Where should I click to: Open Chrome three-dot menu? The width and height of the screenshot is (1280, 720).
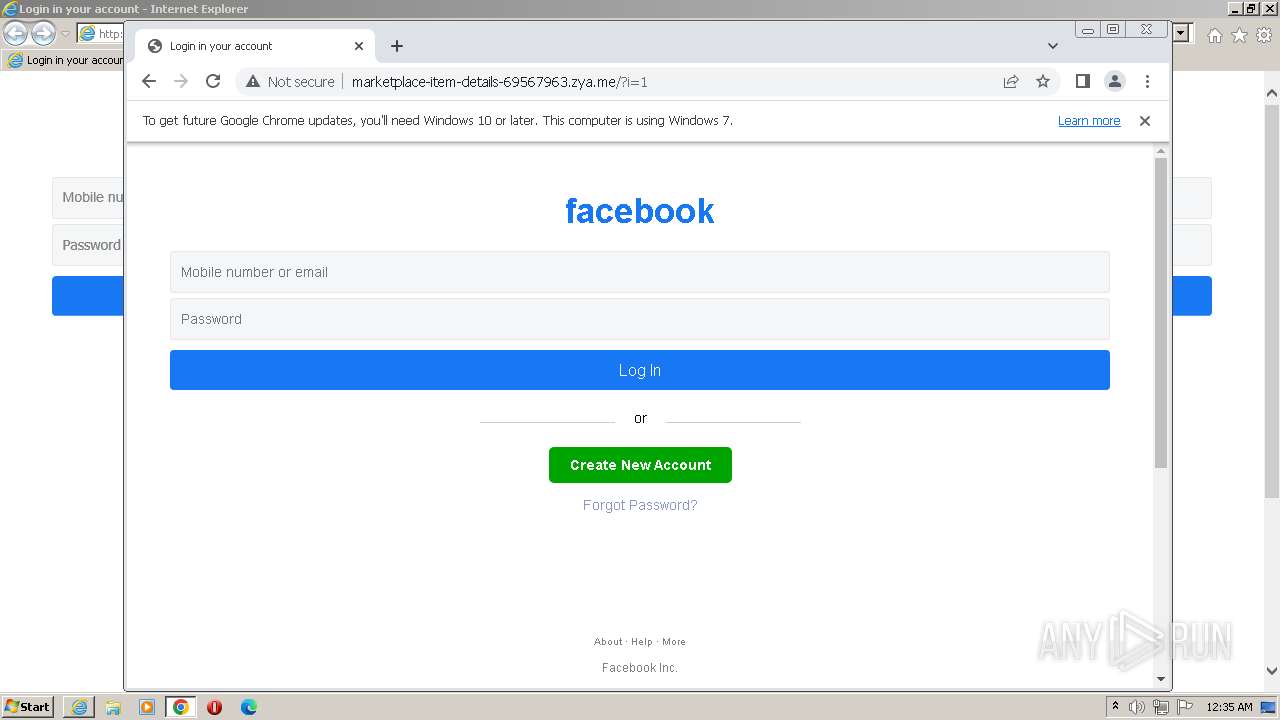tap(1147, 82)
